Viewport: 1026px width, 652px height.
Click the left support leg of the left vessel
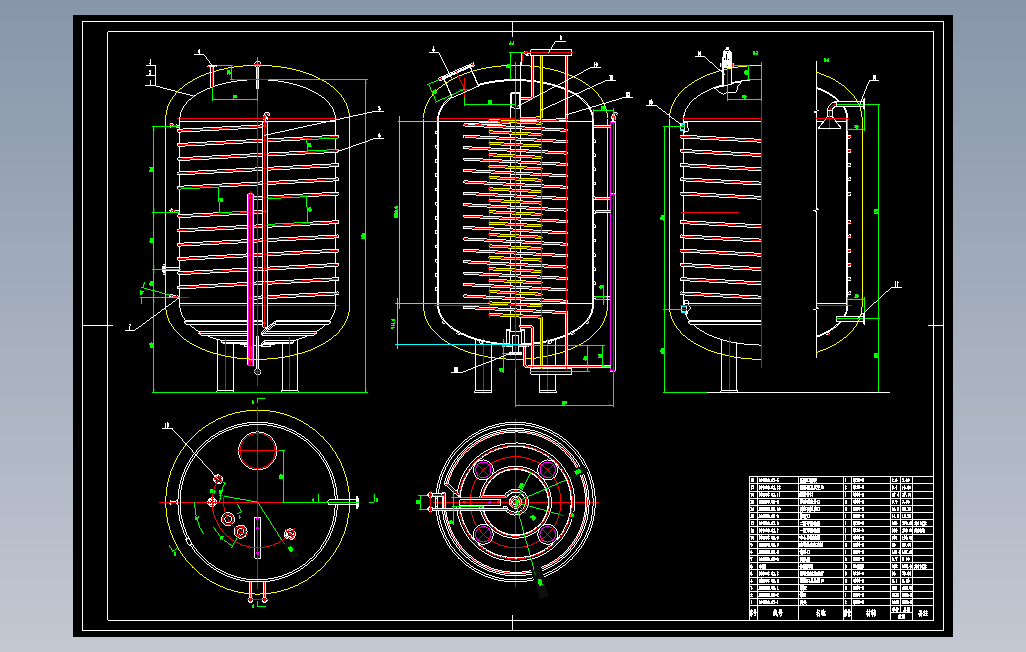[225, 365]
